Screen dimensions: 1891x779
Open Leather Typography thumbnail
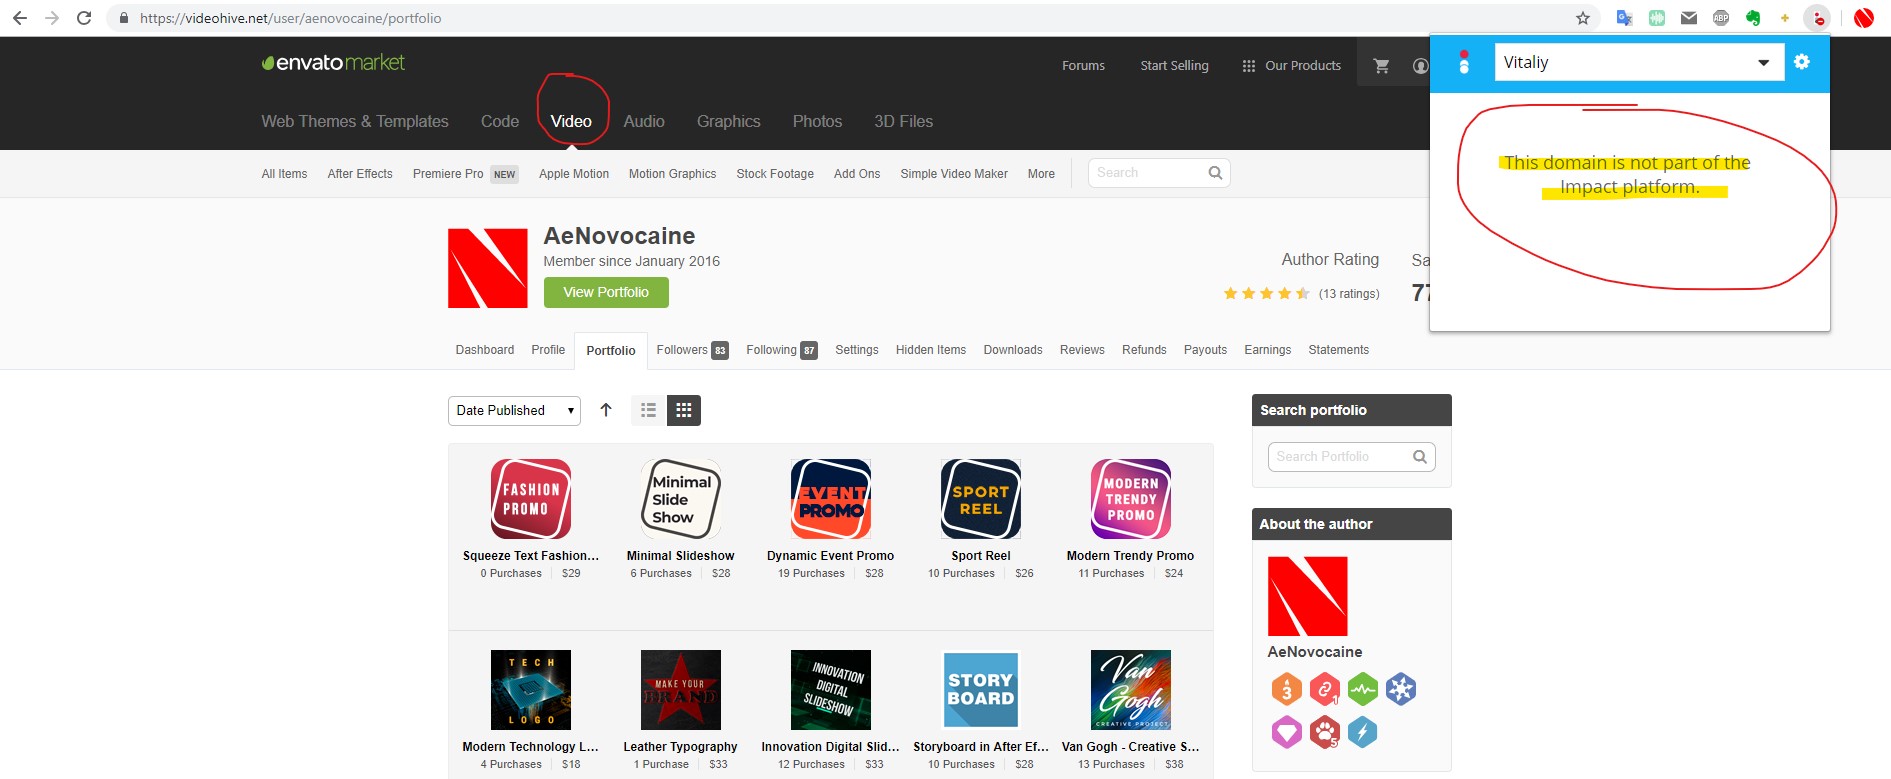pos(681,690)
